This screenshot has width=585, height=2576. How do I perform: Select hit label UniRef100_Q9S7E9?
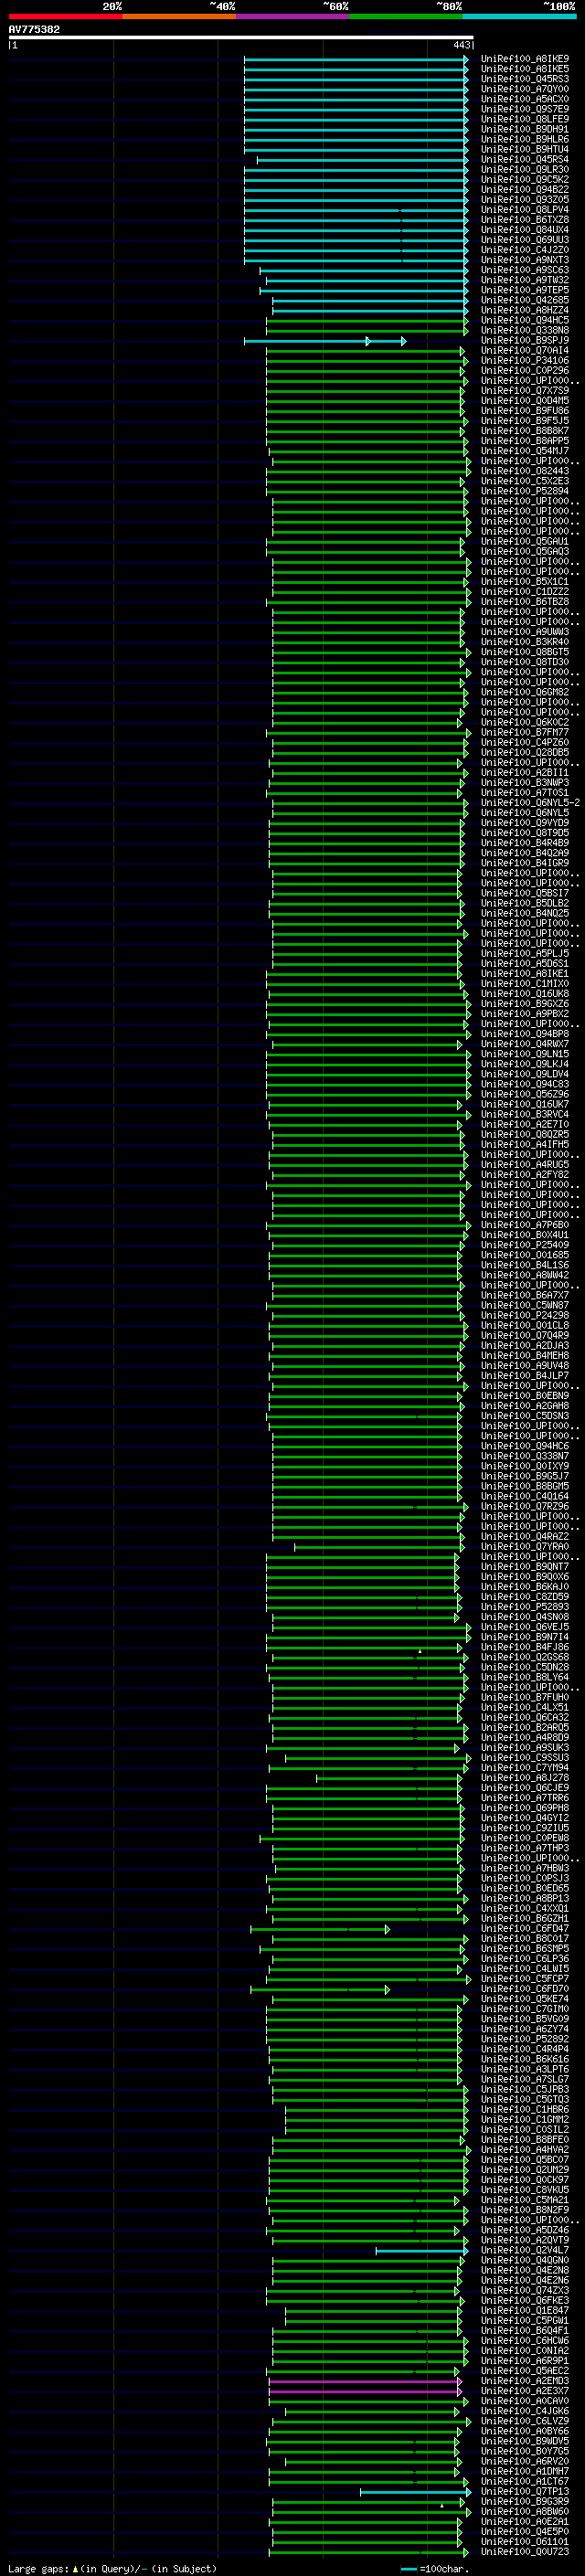[x=524, y=109]
